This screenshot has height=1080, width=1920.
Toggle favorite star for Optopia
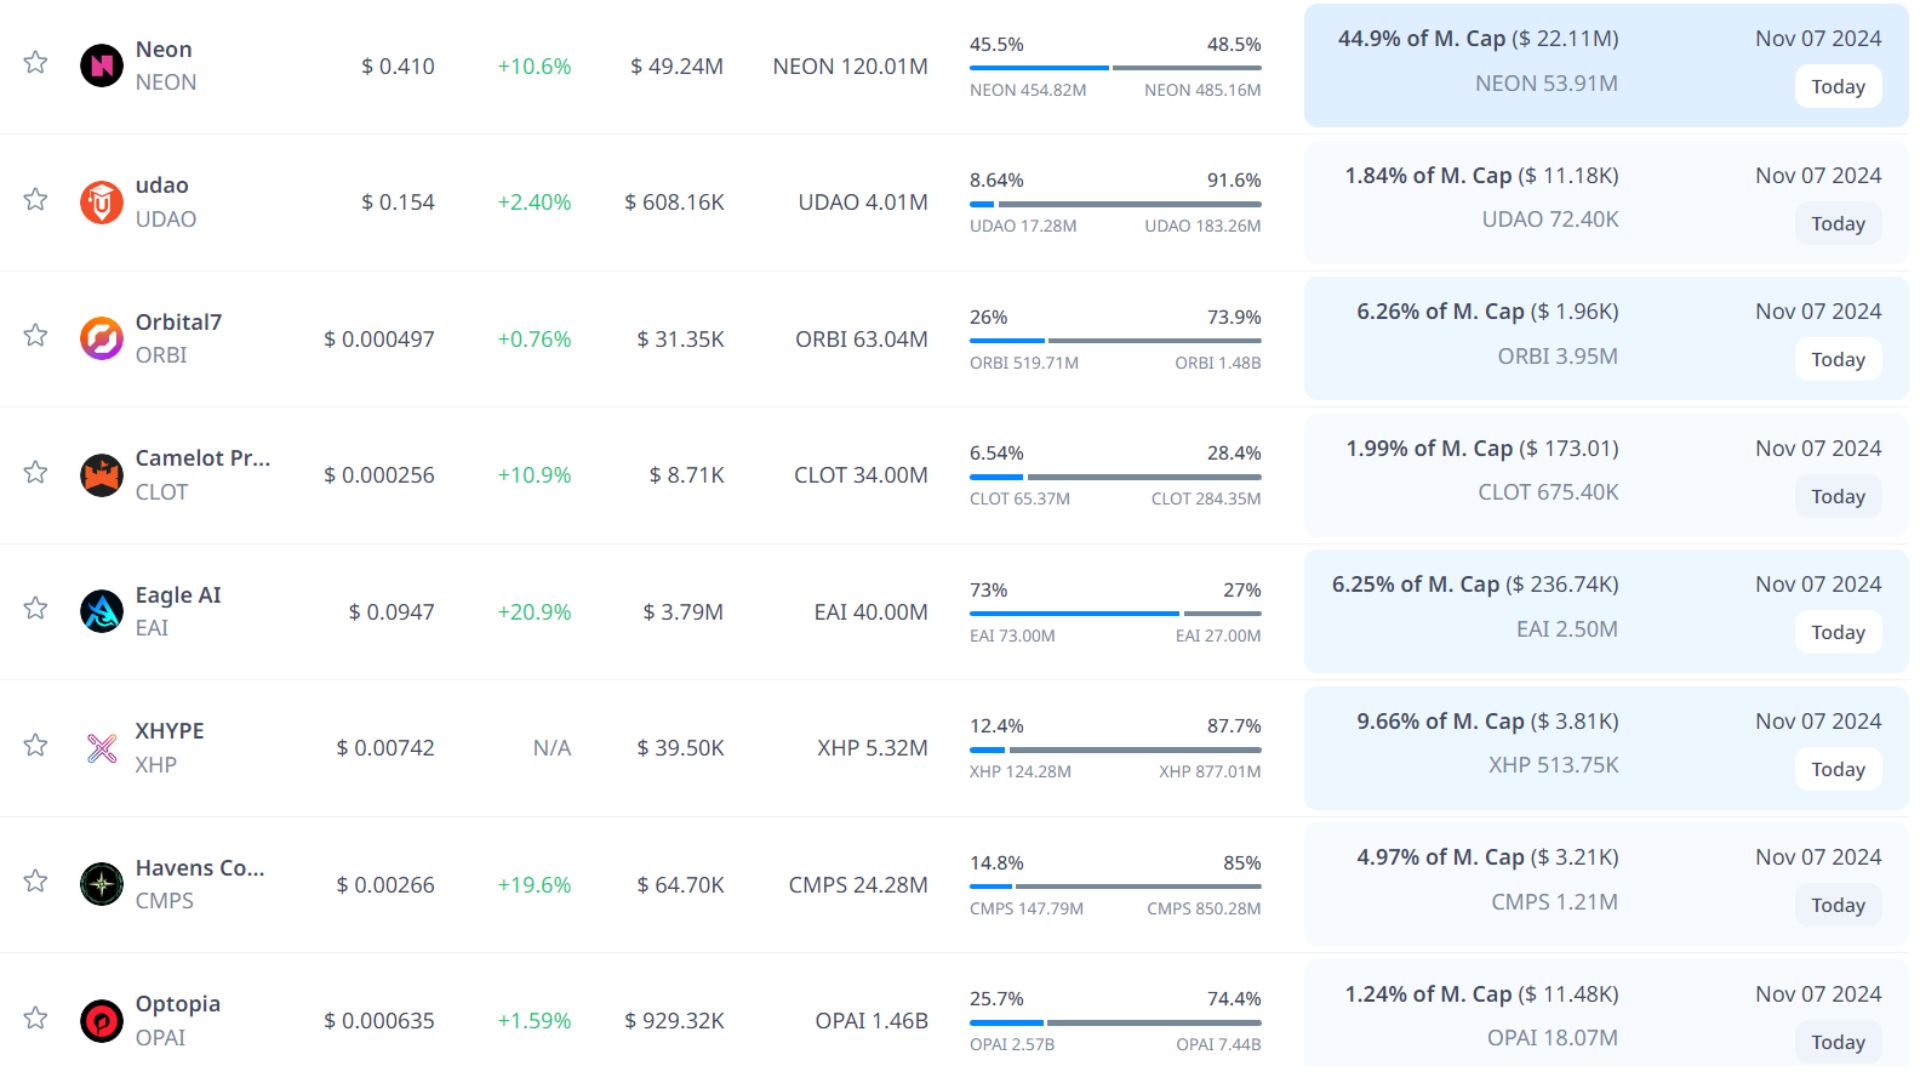[x=36, y=1018]
